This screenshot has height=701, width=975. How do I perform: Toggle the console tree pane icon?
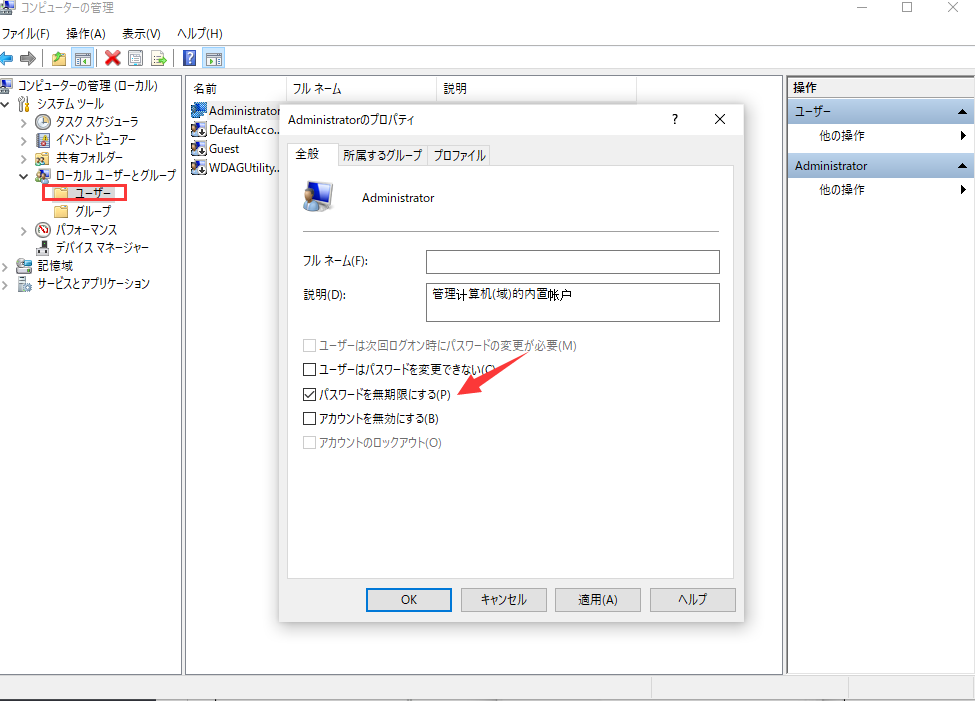click(85, 58)
